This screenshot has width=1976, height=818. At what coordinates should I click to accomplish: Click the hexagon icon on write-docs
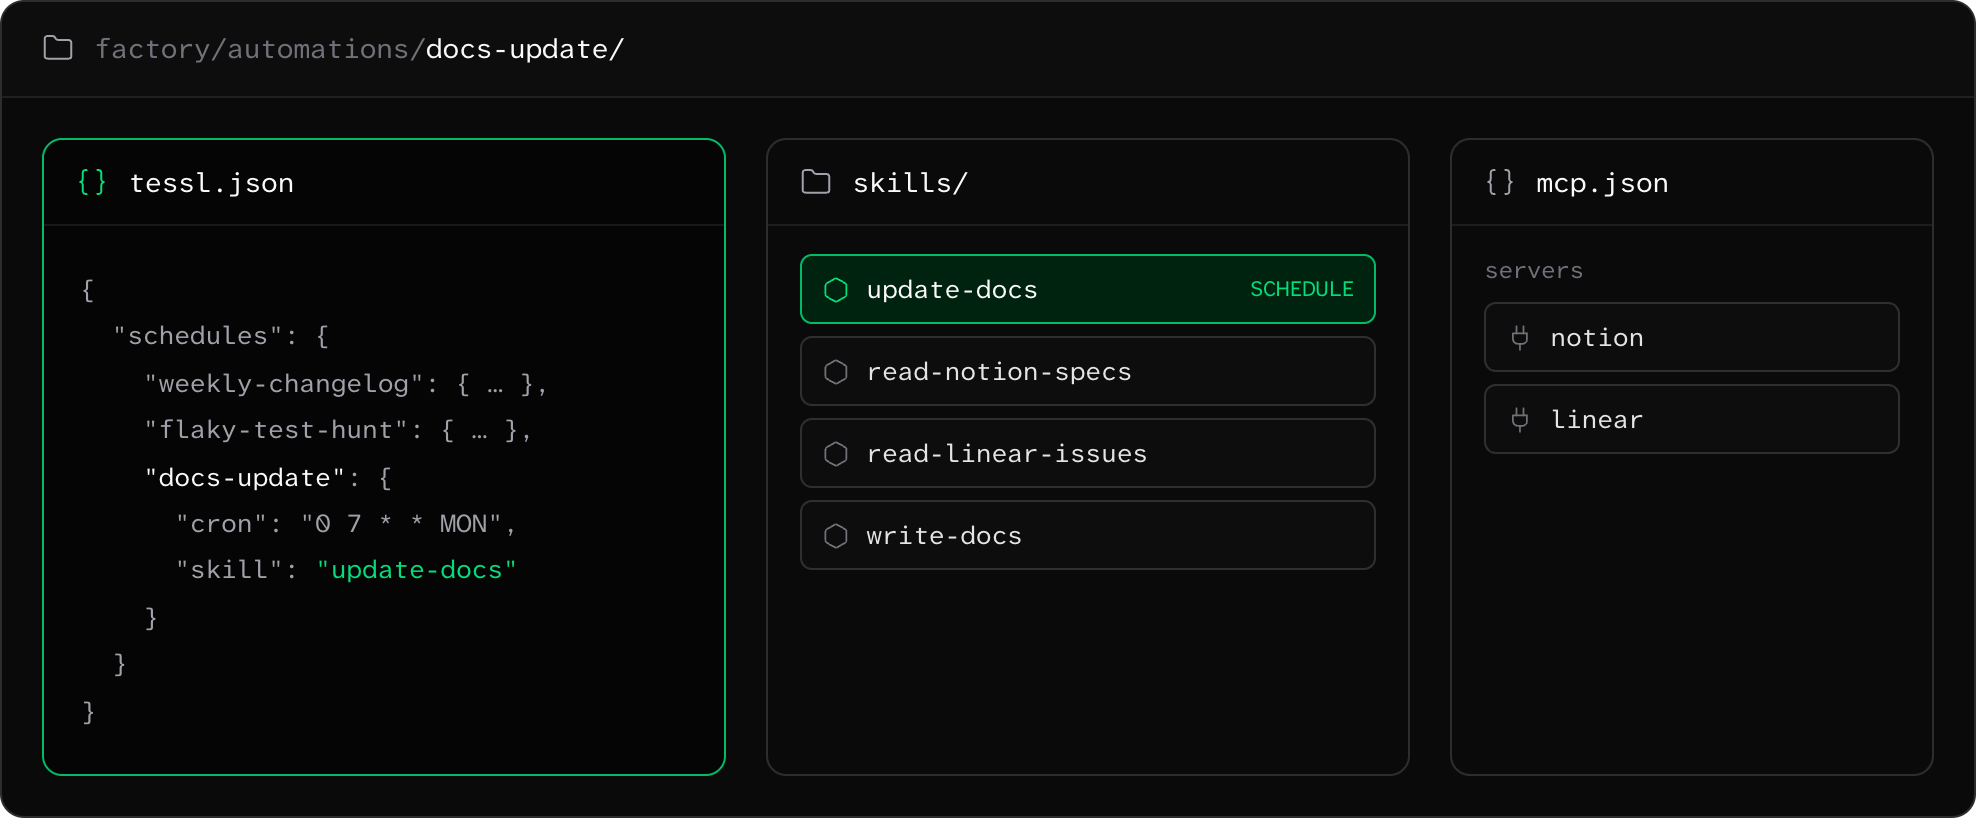836,536
